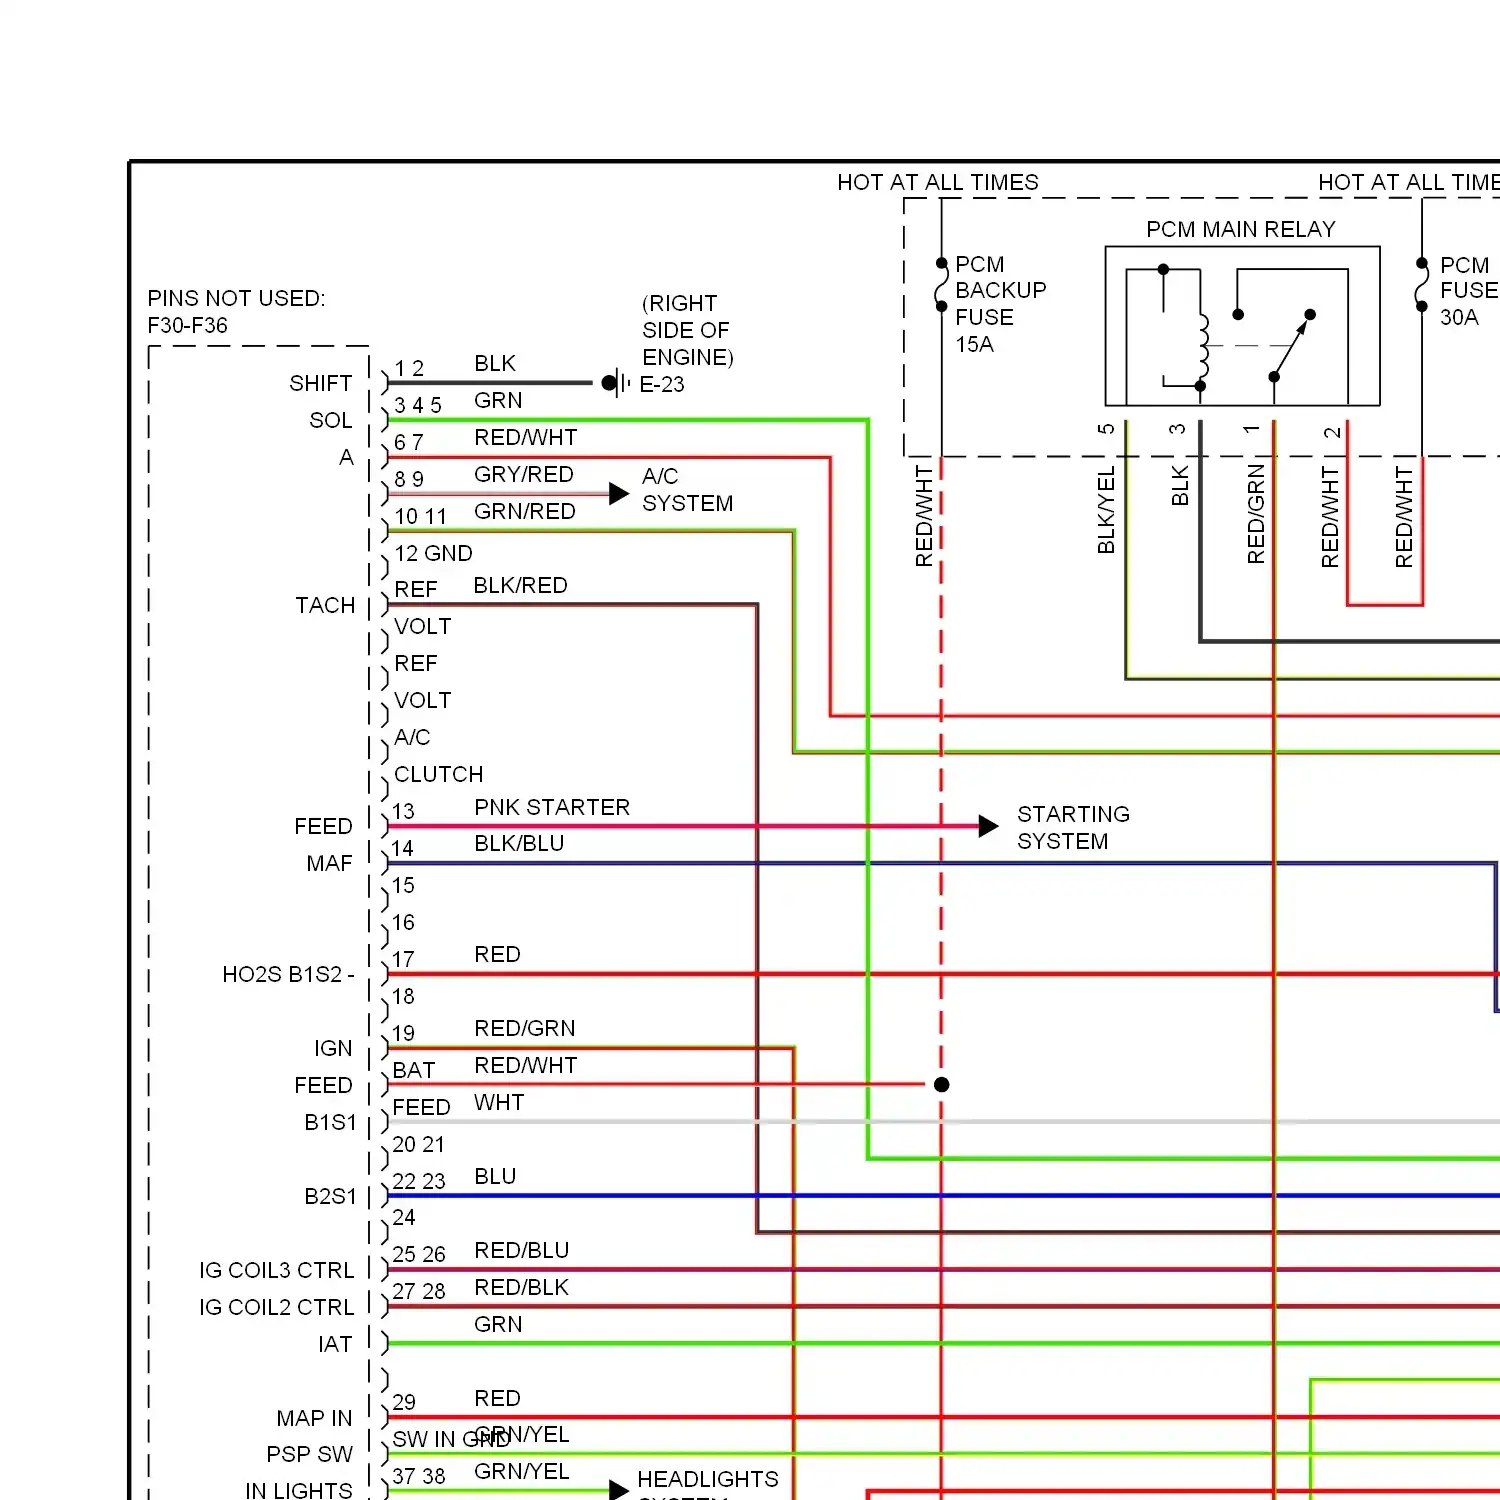
Task: Click the relay switch contact symbol
Action: [x=1291, y=346]
